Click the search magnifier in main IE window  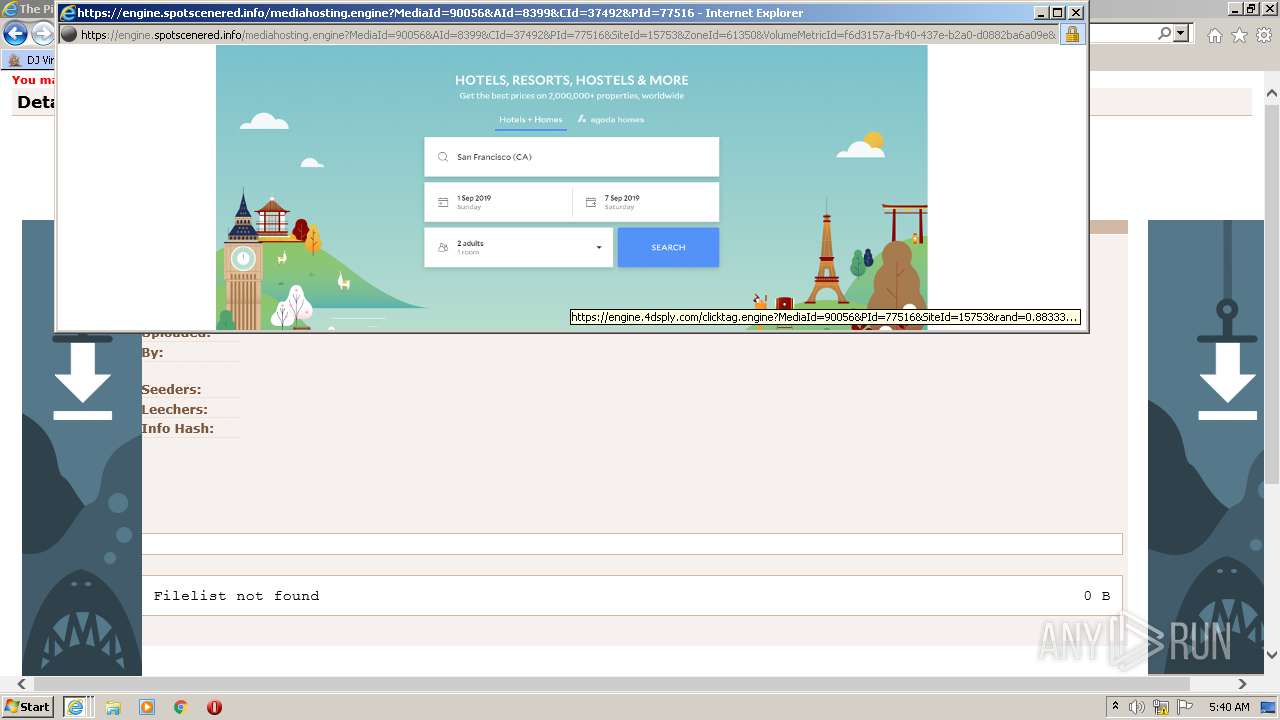click(x=1164, y=34)
